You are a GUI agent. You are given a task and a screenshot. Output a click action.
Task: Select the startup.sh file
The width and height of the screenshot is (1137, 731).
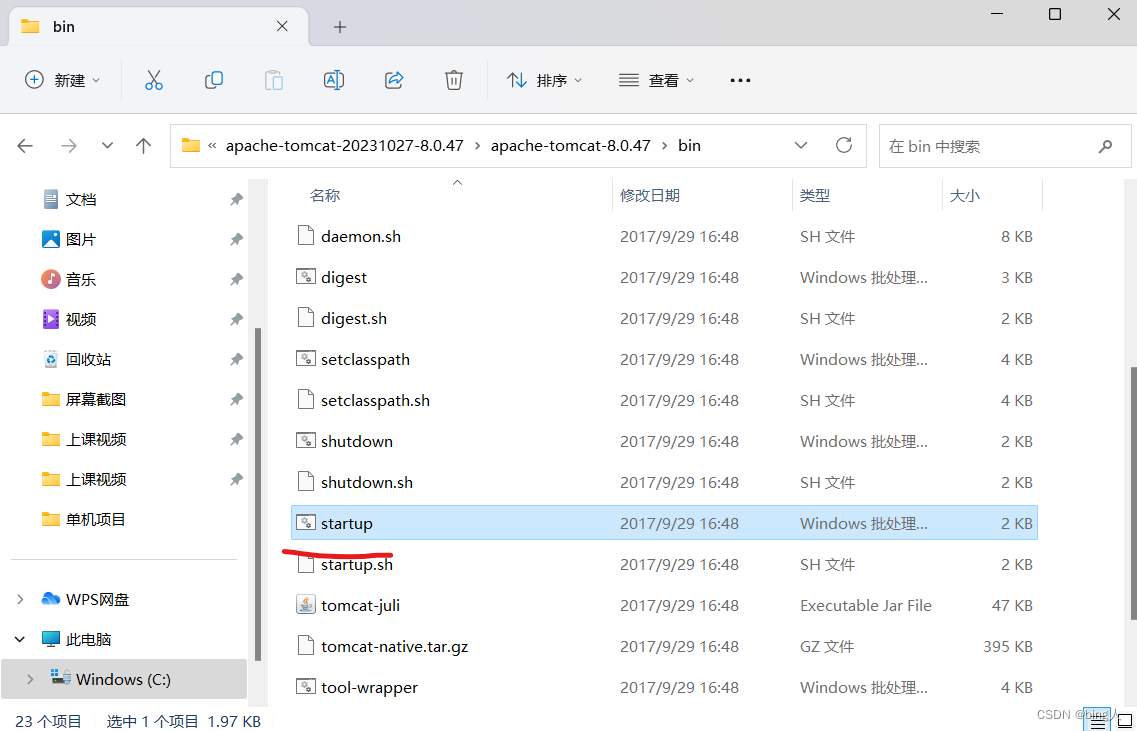[x=663, y=564]
